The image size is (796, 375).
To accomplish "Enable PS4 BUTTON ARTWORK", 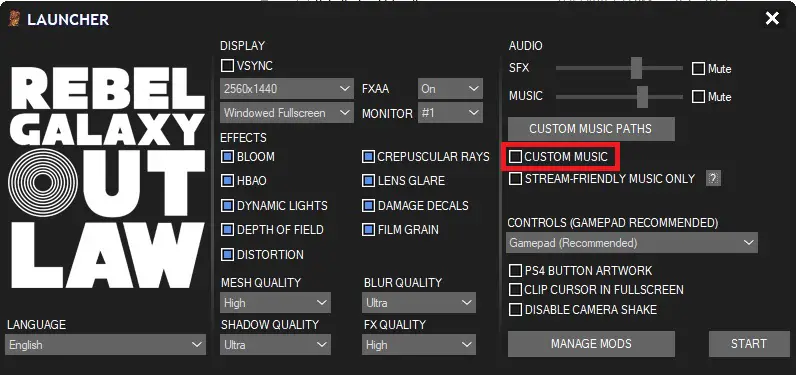I will point(515,270).
